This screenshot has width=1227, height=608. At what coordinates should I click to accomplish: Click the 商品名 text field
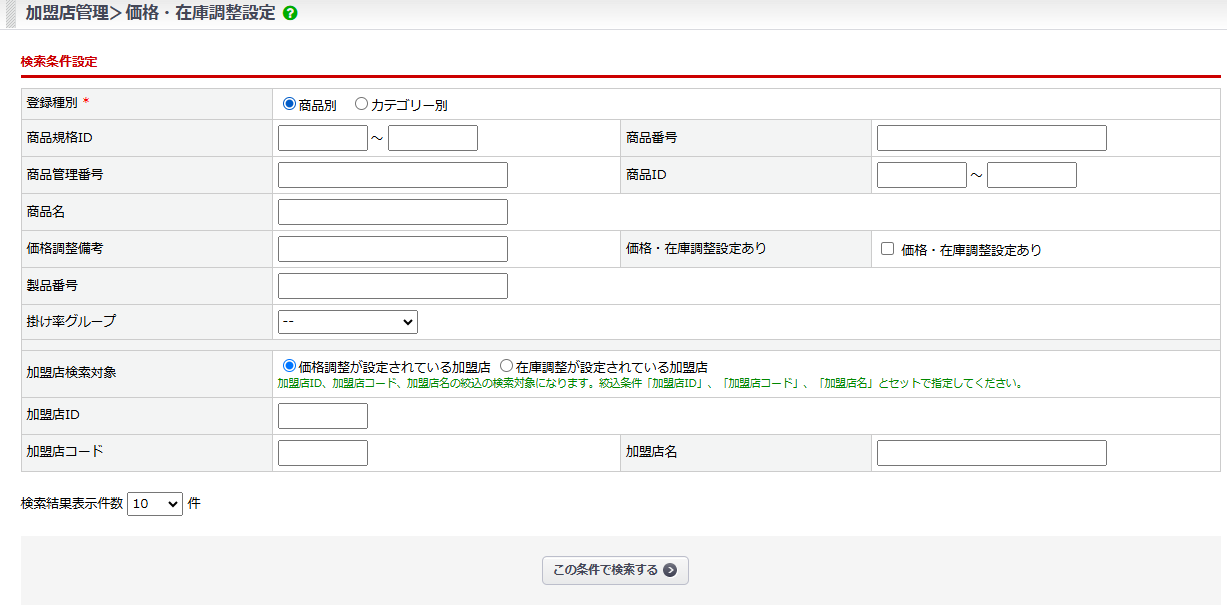(392, 212)
